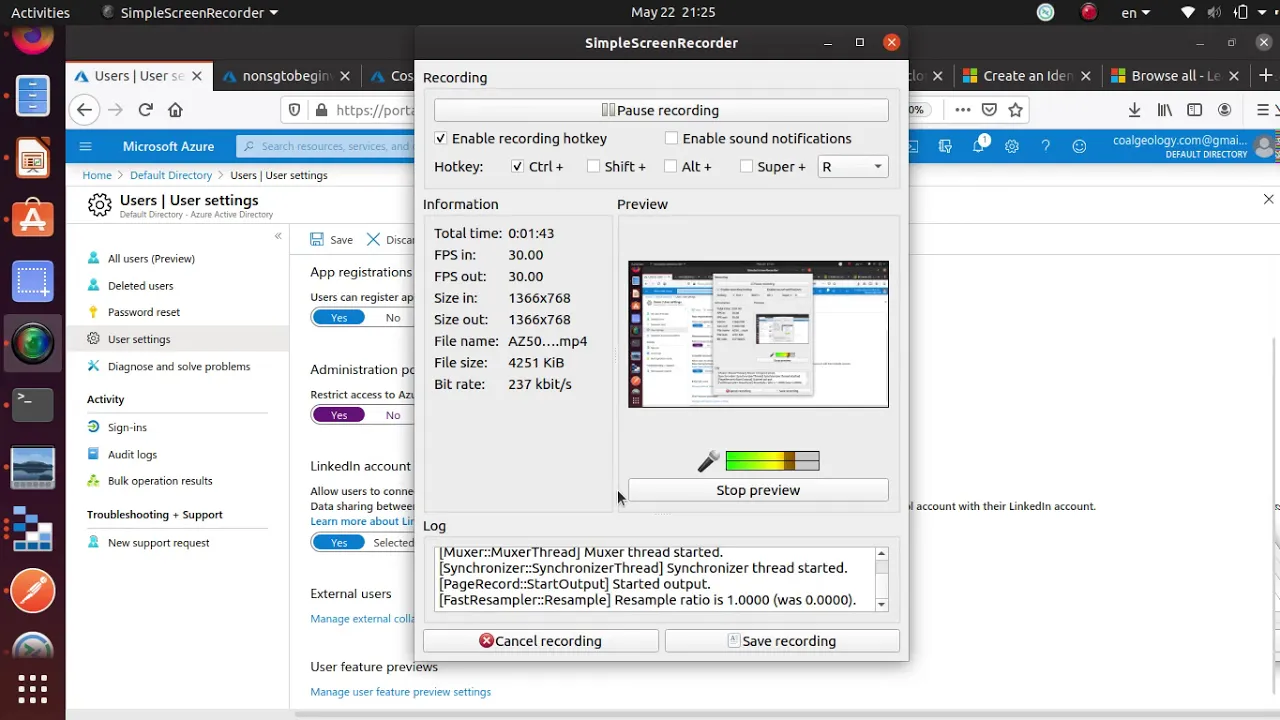The height and width of the screenshot is (720, 1280).
Task: Pause the recording in SimpleScreenRecorder
Action: click(661, 110)
